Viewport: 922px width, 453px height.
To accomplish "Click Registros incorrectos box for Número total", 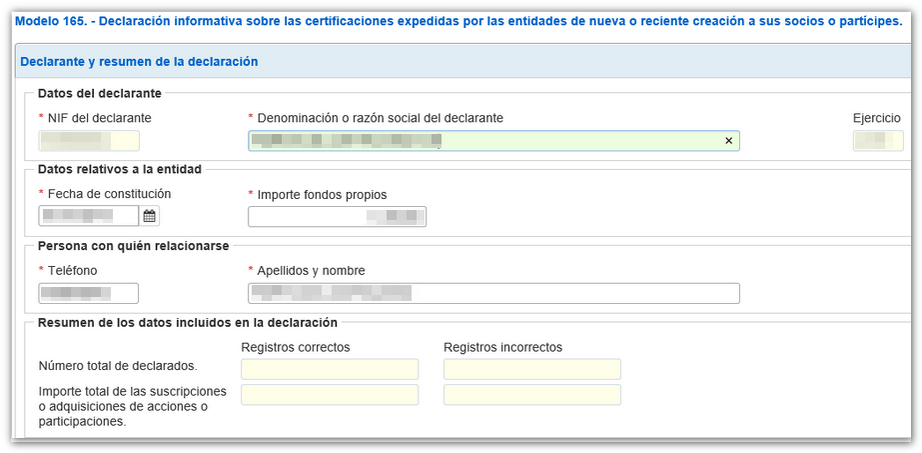I will (532, 369).
